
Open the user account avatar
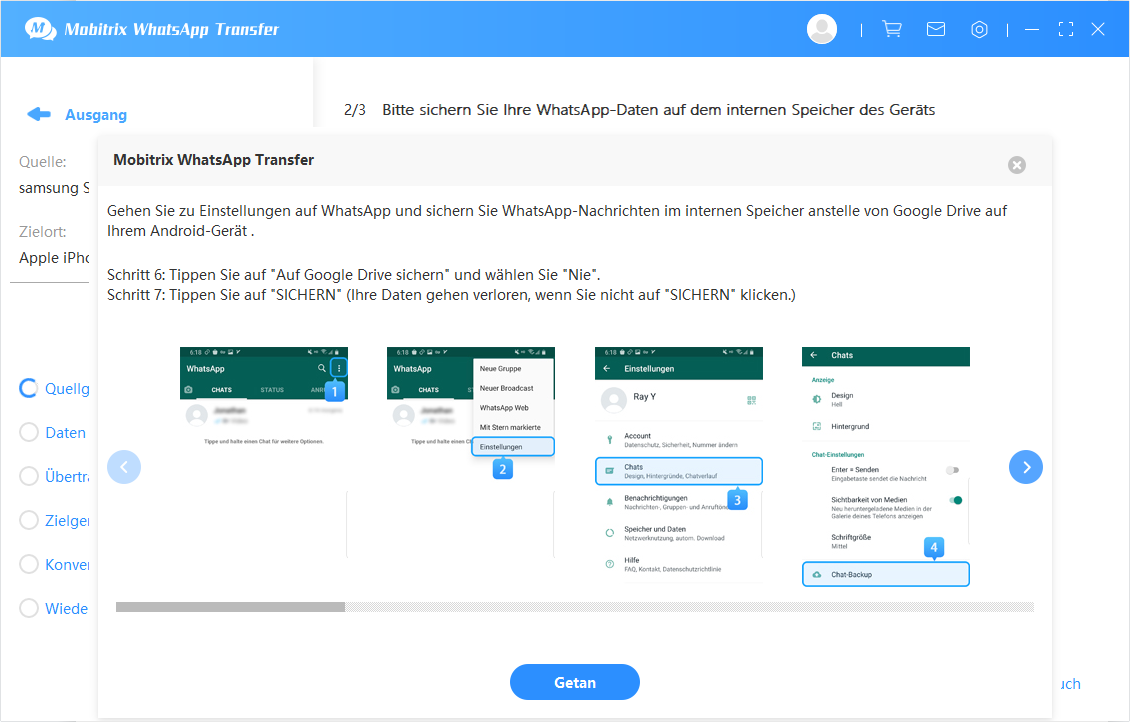822,29
